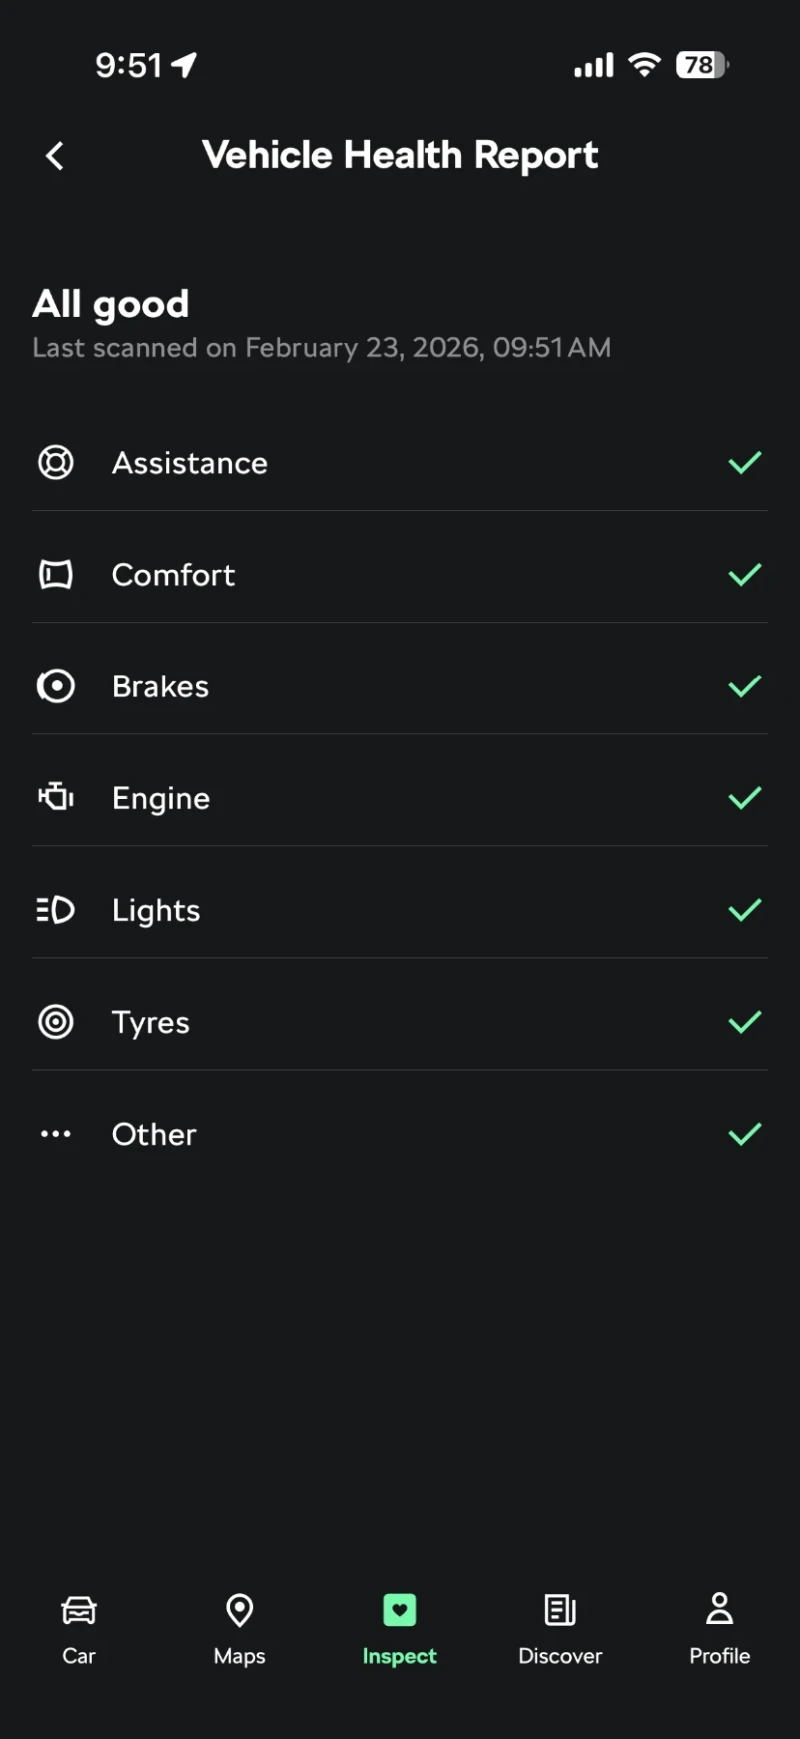The width and height of the screenshot is (800, 1739).
Task: Open the Profile tab
Action: pyautogui.click(x=720, y=1629)
